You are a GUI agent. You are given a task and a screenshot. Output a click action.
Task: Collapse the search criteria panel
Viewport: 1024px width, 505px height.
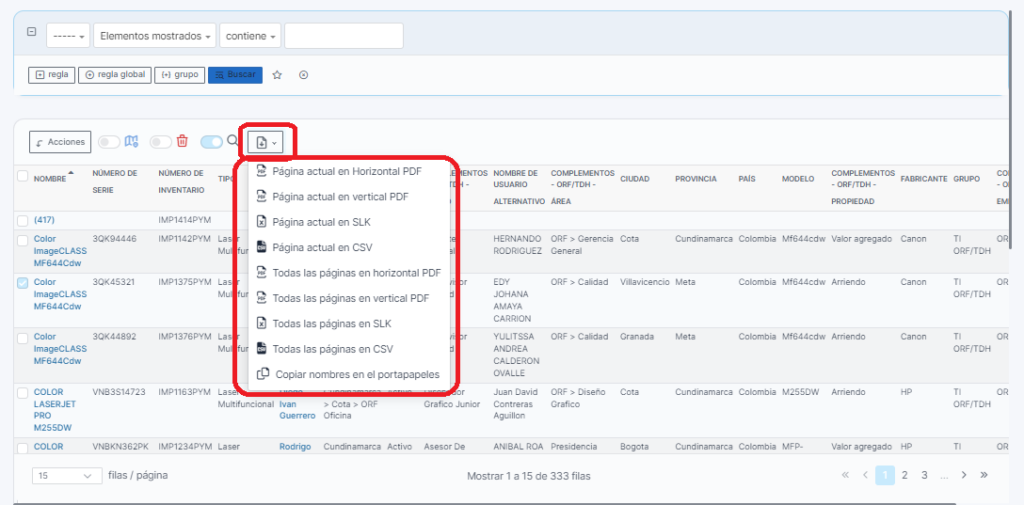click(31, 32)
